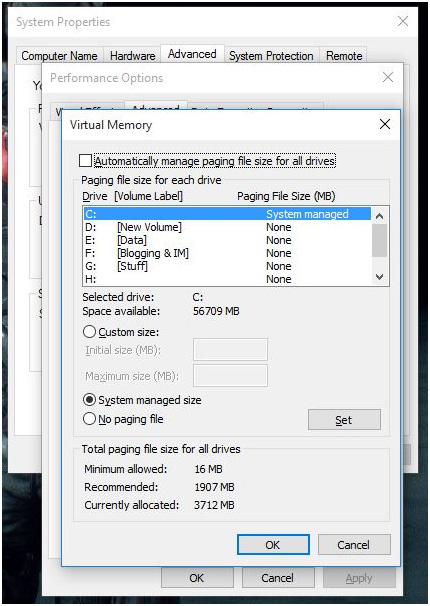The height and width of the screenshot is (606, 430).
Task: Confirm Virtual Memory with OK
Action: [273, 545]
